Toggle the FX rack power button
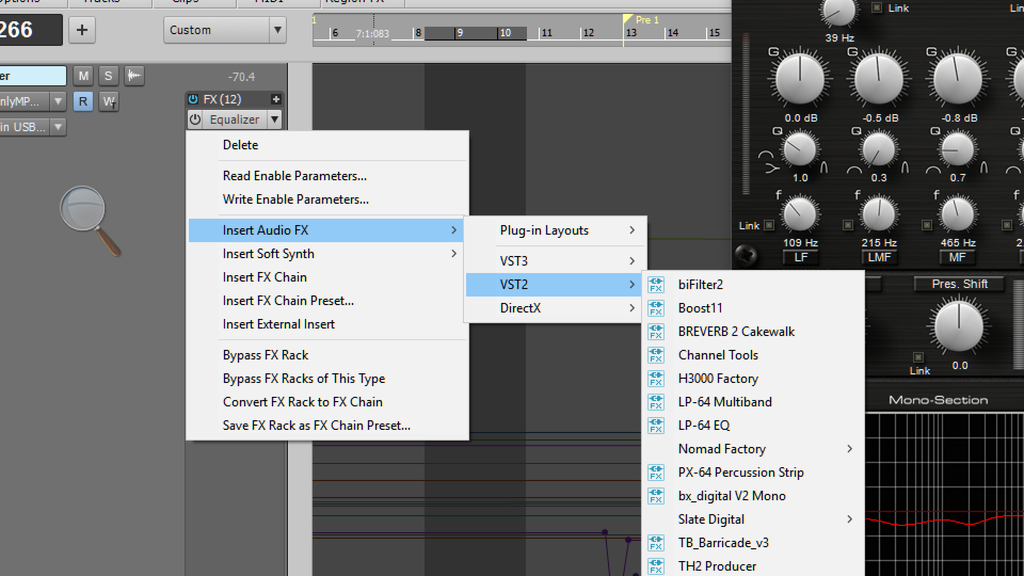 [x=193, y=99]
